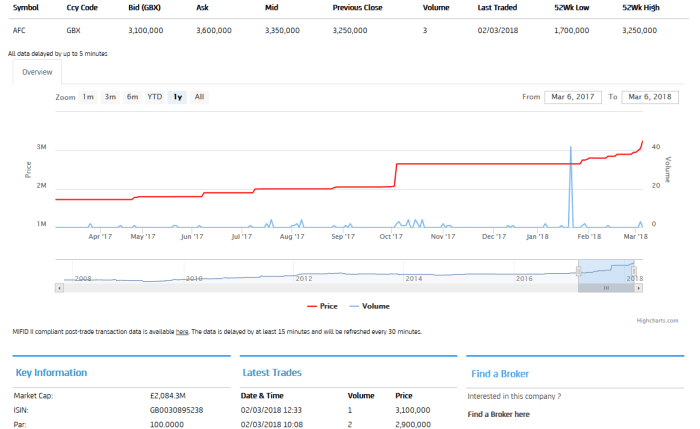Select the 3m zoom range
700x429 pixels.
tap(110, 97)
